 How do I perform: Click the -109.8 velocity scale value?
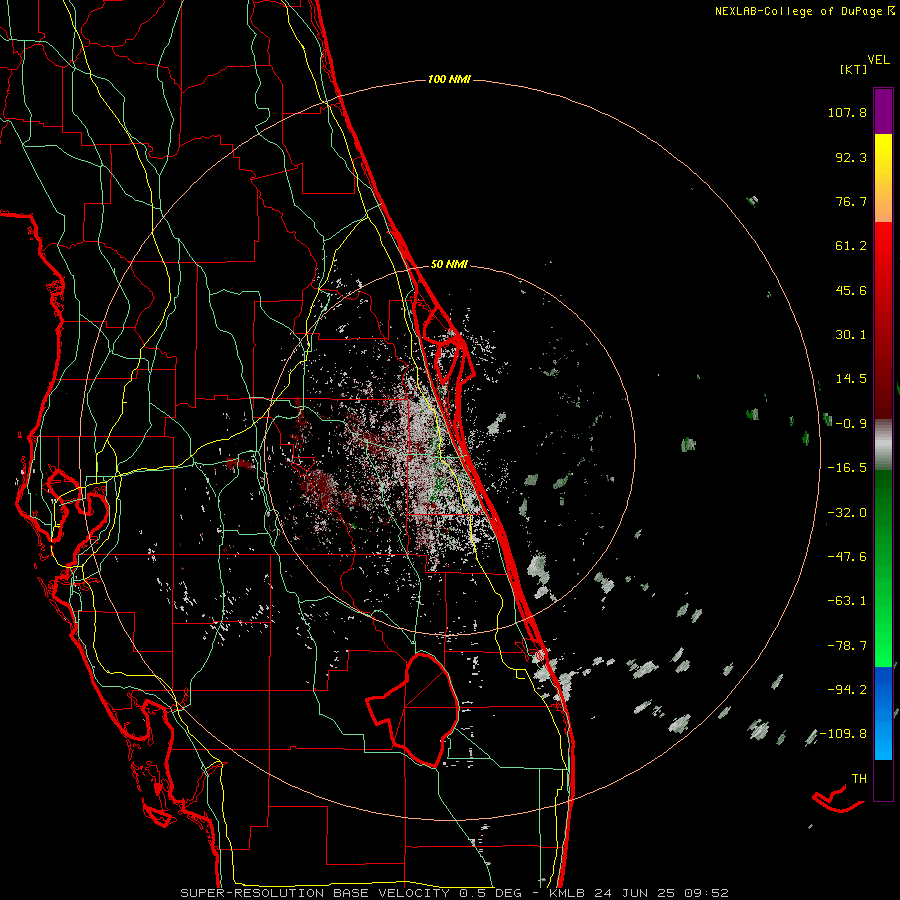pos(843,734)
